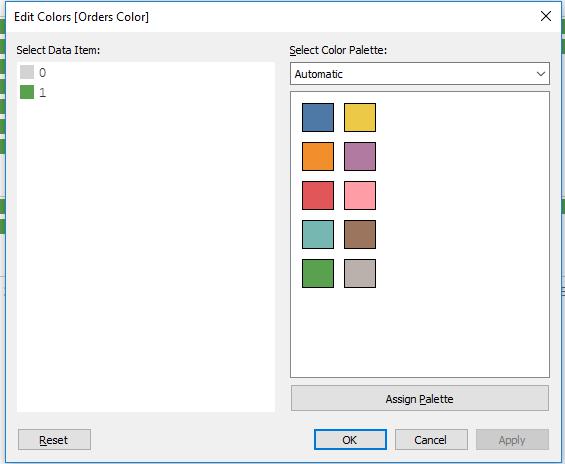Image resolution: width=565 pixels, height=464 pixels.
Task: Click the Apply button
Action: pyautogui.click(x=512, y=440)
